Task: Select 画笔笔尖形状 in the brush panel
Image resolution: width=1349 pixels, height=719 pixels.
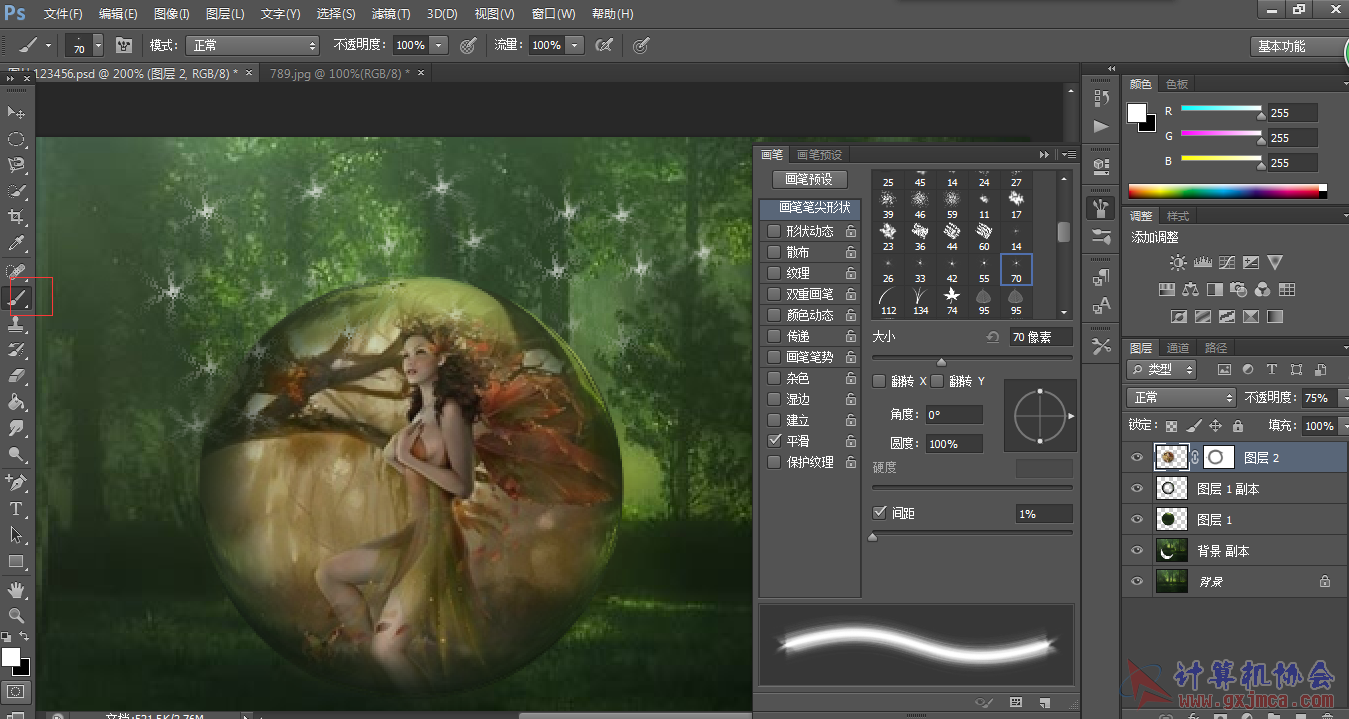Action: [809, 208]
